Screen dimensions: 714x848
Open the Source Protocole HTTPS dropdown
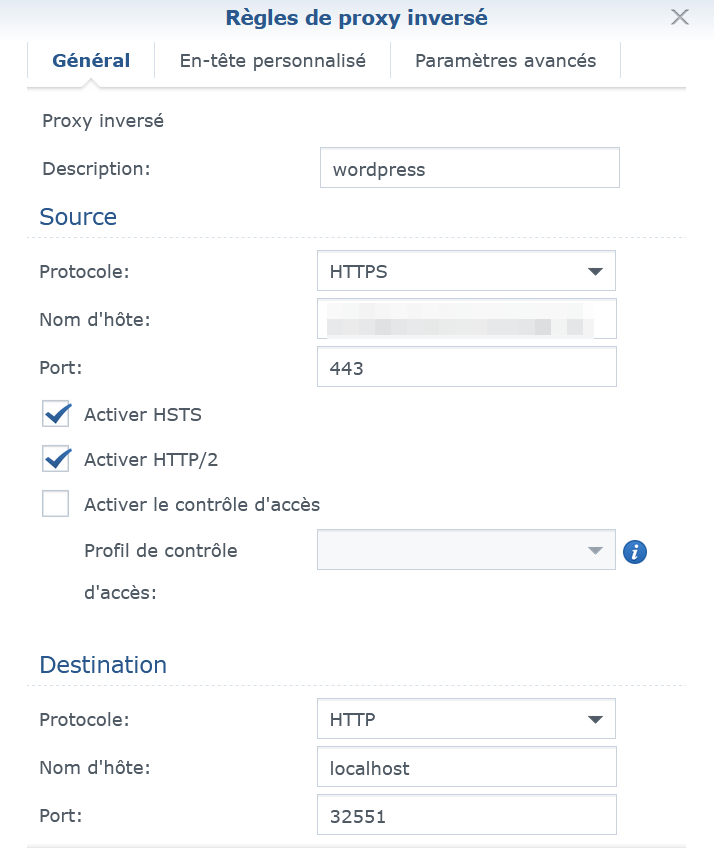[466, 271]
